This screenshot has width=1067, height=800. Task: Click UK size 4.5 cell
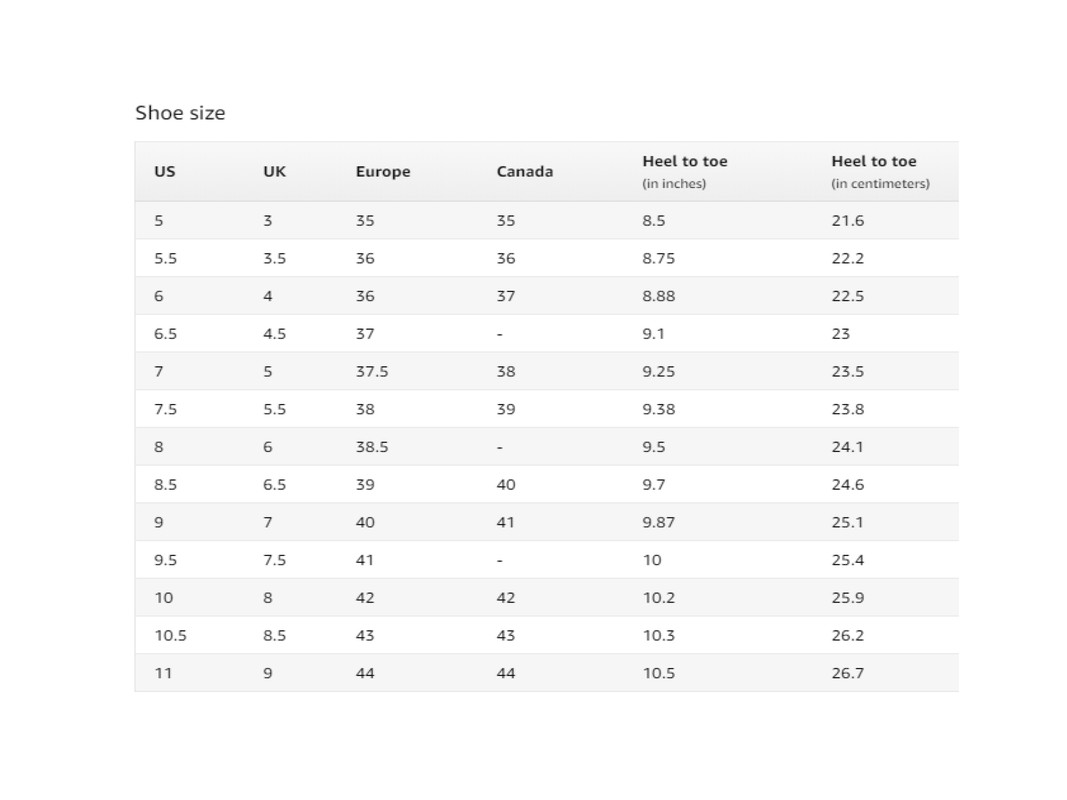point(274,334)
